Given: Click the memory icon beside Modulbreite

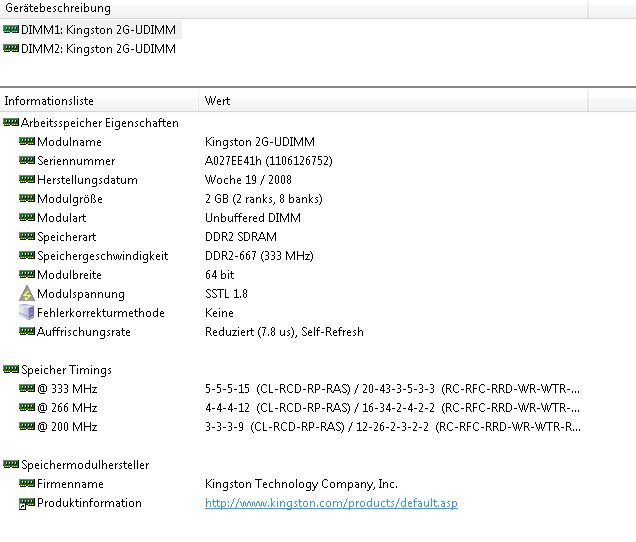Looking at the screenshot, I should point(27,274).
